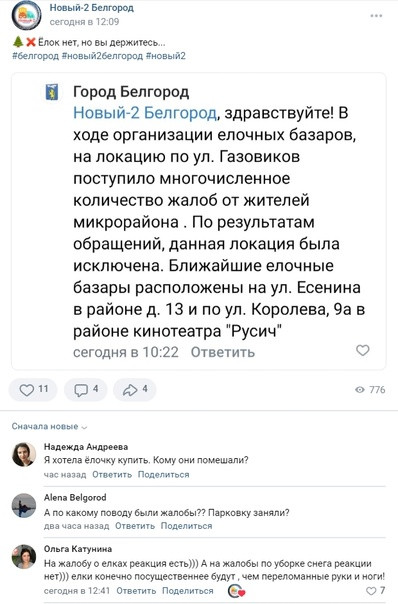Image resolution: width=398 pixels, height=604 pixels.
Task: Open comments via the speech bubble icon
Action: click(x=86, y=390)
